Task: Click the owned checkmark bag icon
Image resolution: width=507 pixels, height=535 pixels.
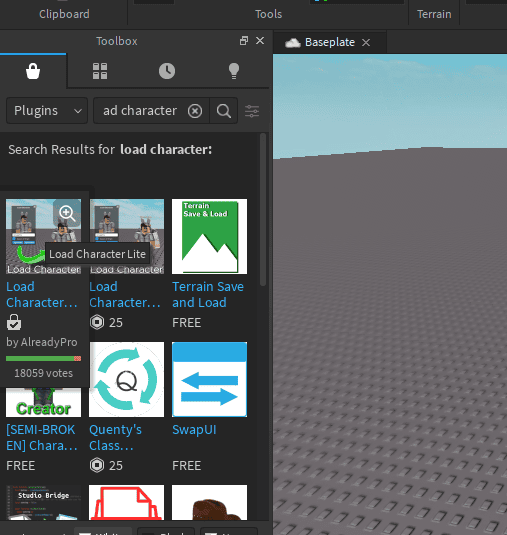Action: point(14,322)
